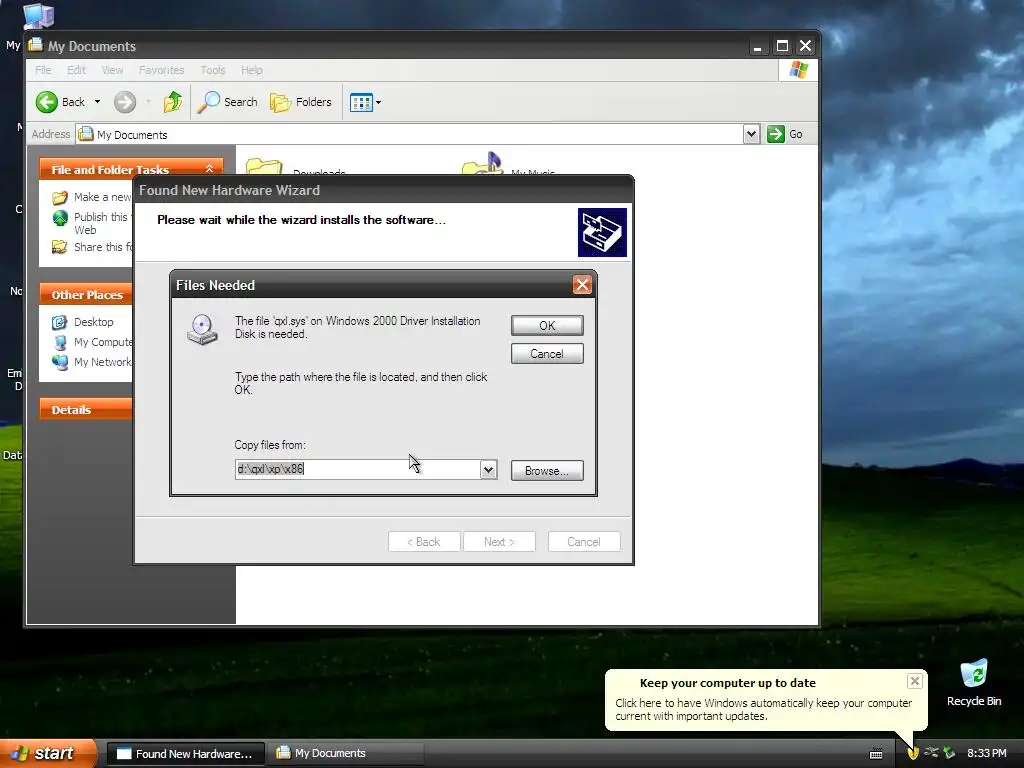The height and width of the screenshot is (768, 1024).
Task: Click the keyboard icon in the taskbar
Action: 876,754
